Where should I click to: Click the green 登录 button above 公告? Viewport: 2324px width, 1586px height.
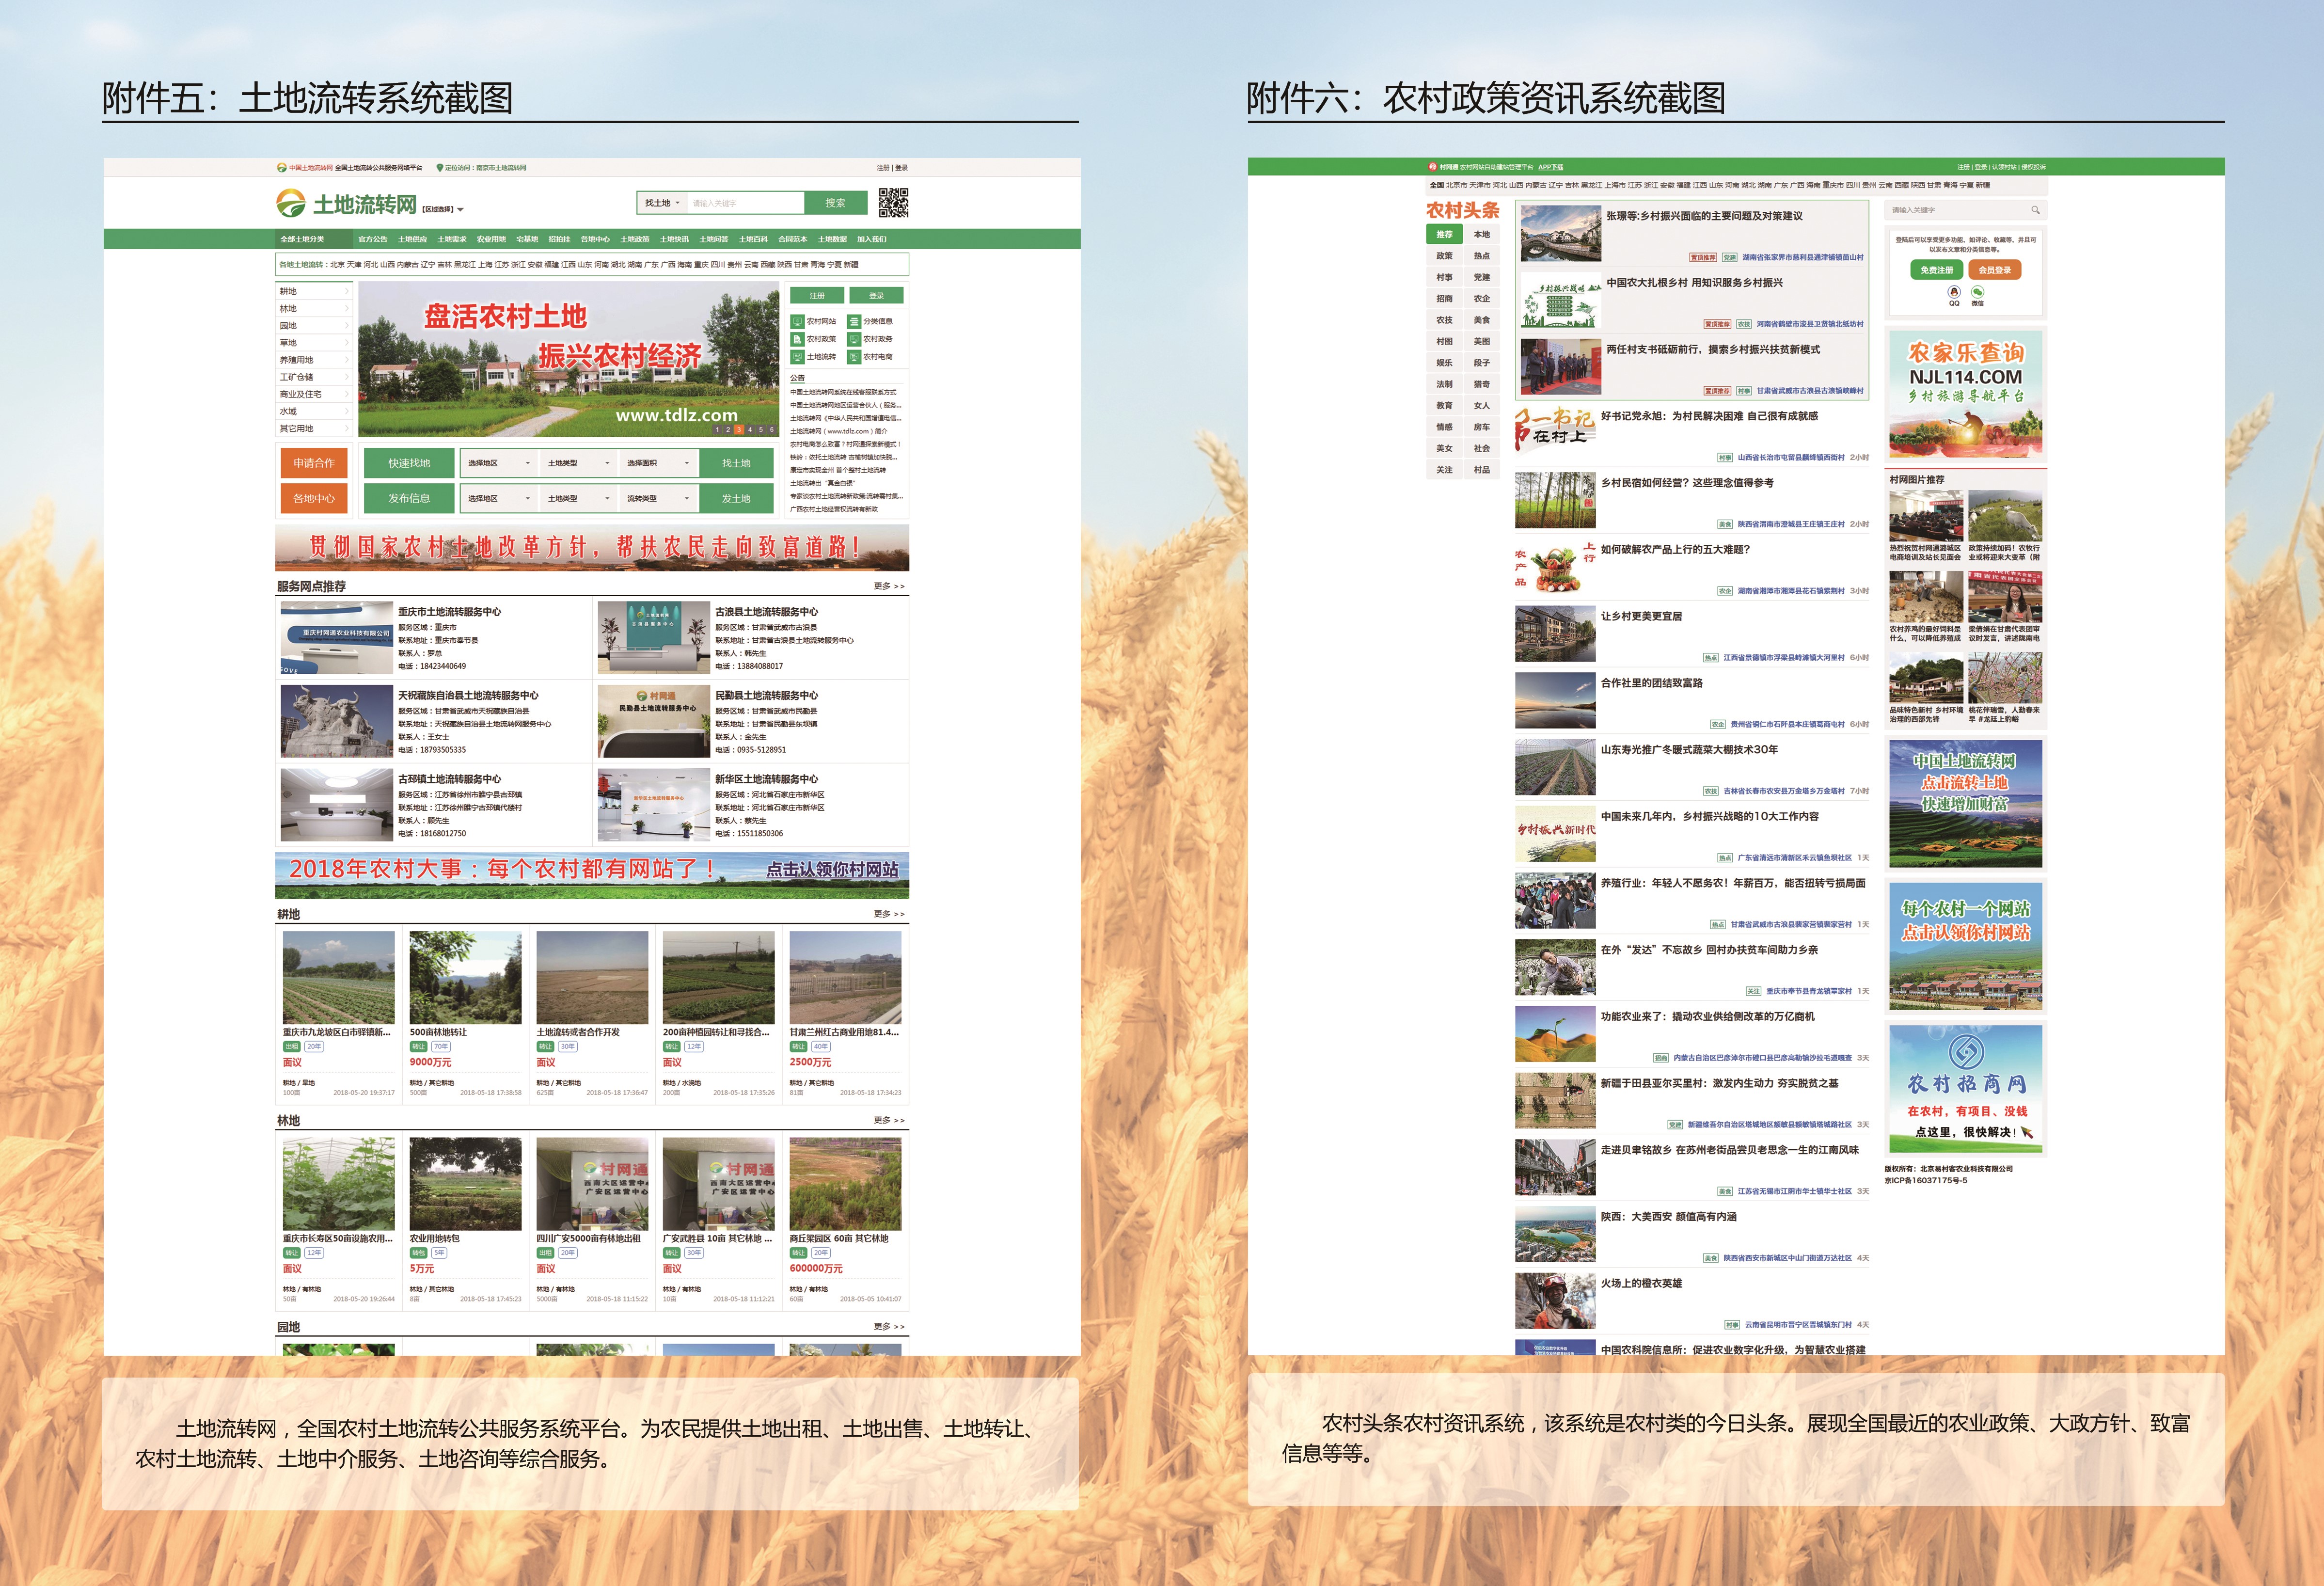[x=876, y=296]
